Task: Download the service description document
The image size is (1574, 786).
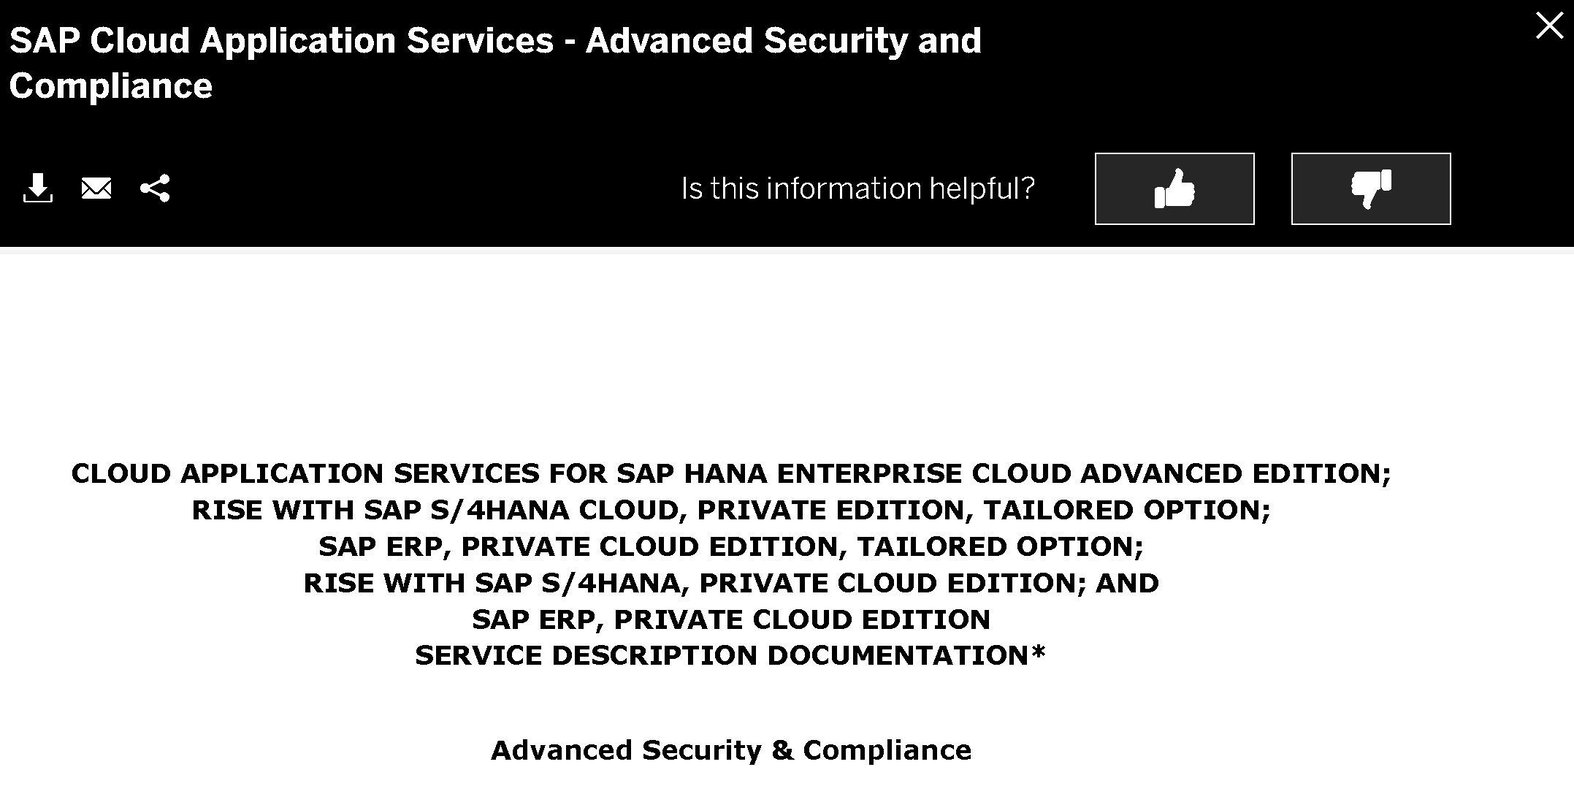Action: [x=38, y=188]
